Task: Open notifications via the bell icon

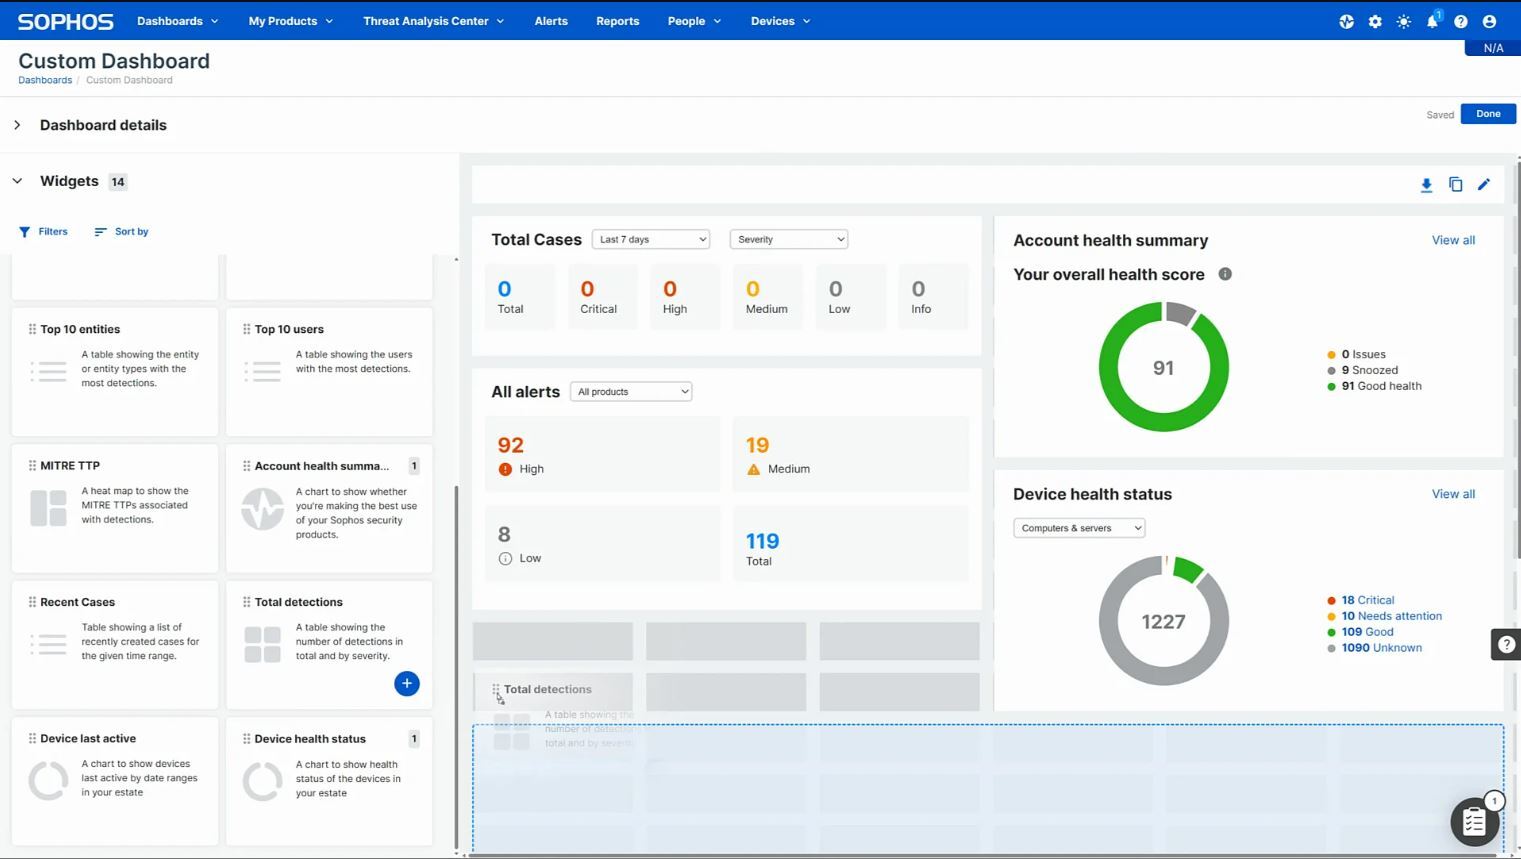Action: coord(1431,20)
